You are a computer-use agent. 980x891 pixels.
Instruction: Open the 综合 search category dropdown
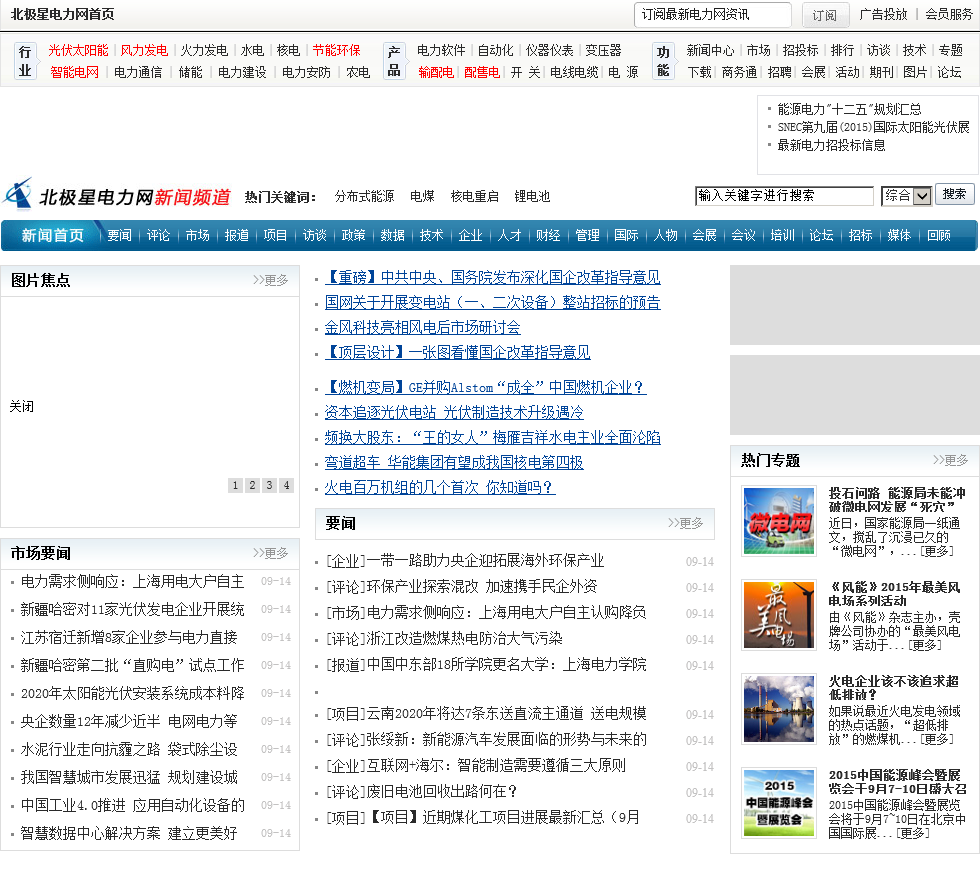[x=907, y=196]
